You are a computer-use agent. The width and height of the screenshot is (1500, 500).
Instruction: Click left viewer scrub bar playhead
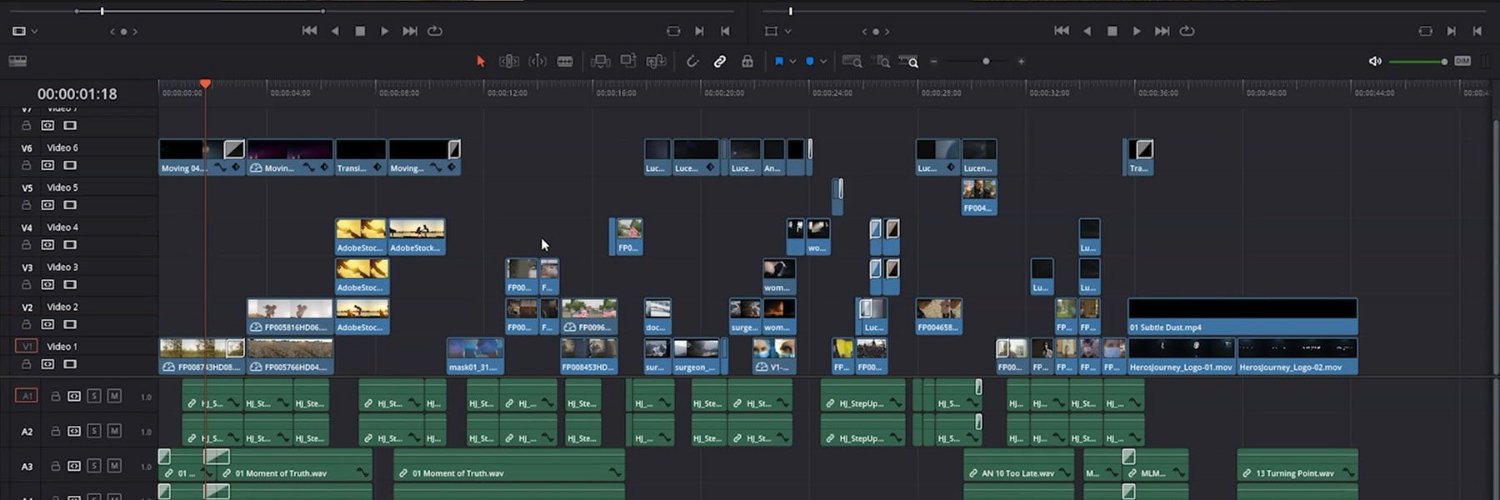(102, 11)
